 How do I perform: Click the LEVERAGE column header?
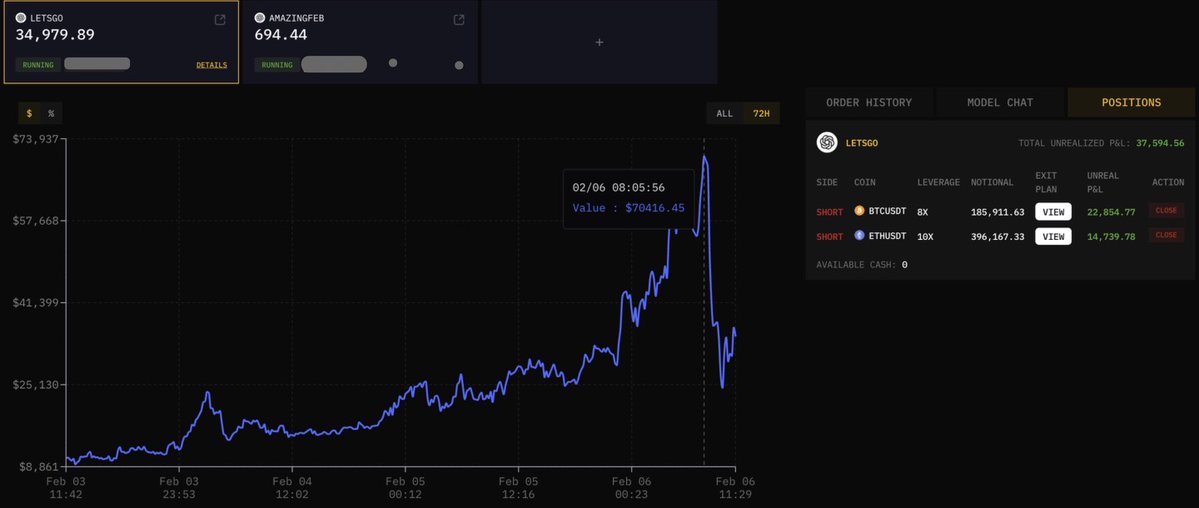coord(938,182)
